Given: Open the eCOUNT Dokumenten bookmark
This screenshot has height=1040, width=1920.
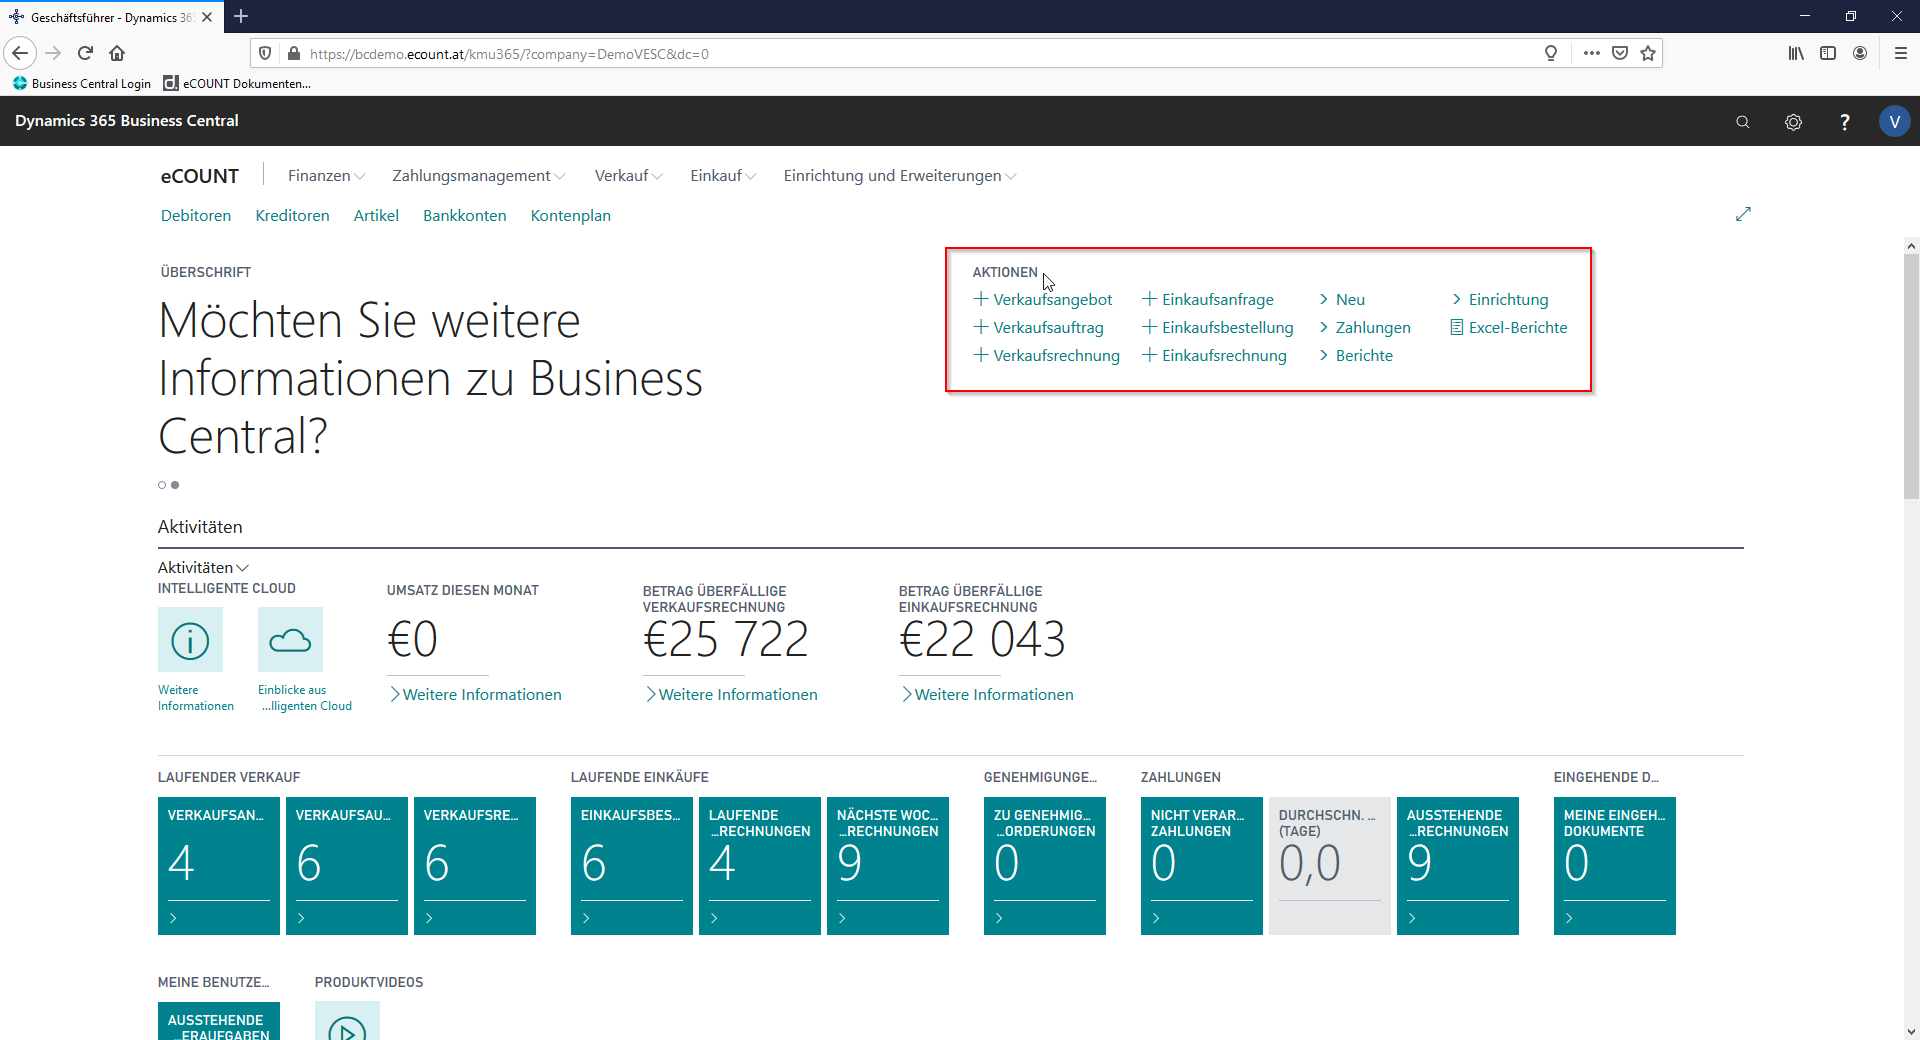Looking at the screenshot, I should (237, 83).
